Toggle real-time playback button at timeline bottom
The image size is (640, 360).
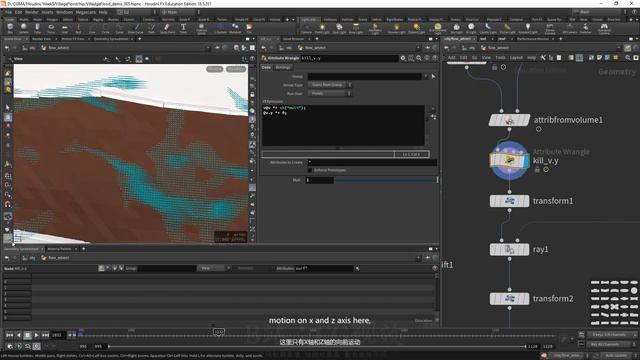pos(36,346)
